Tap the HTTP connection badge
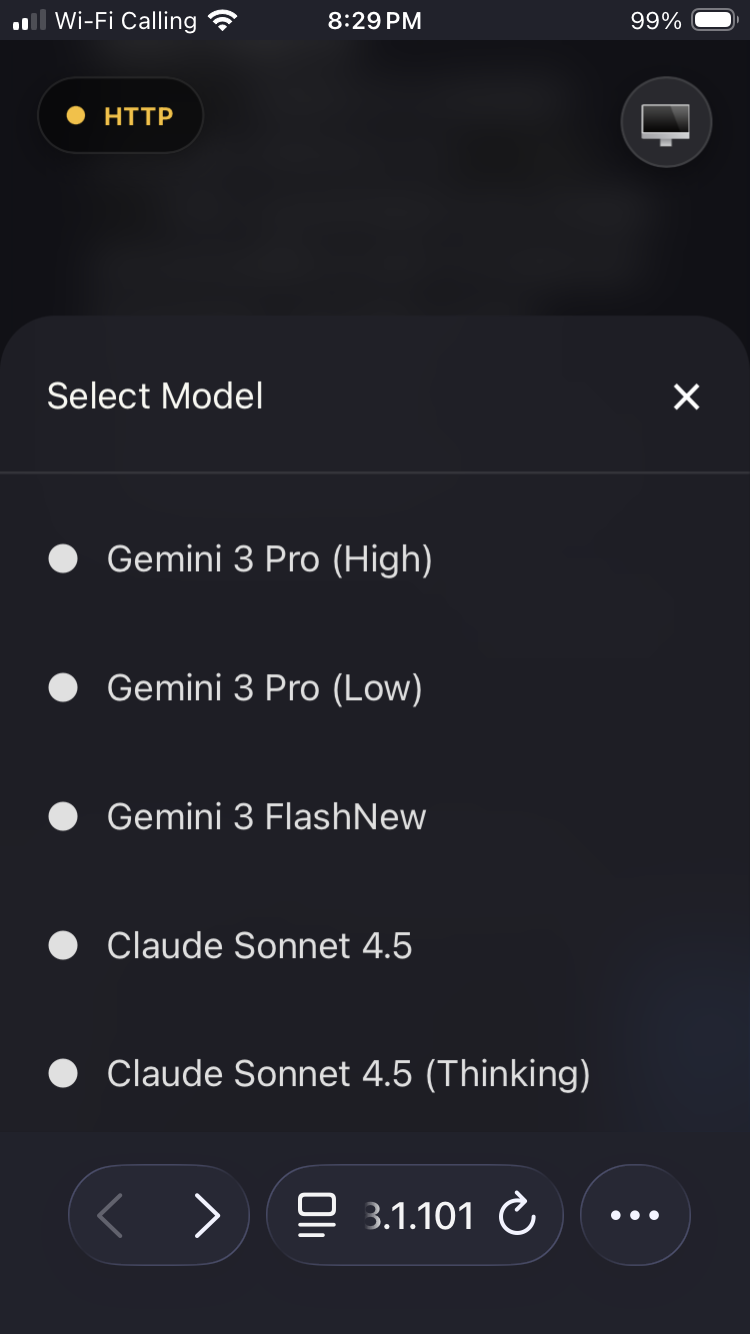Viewport: 750px width, 1334px height. (x=120, y=115)
